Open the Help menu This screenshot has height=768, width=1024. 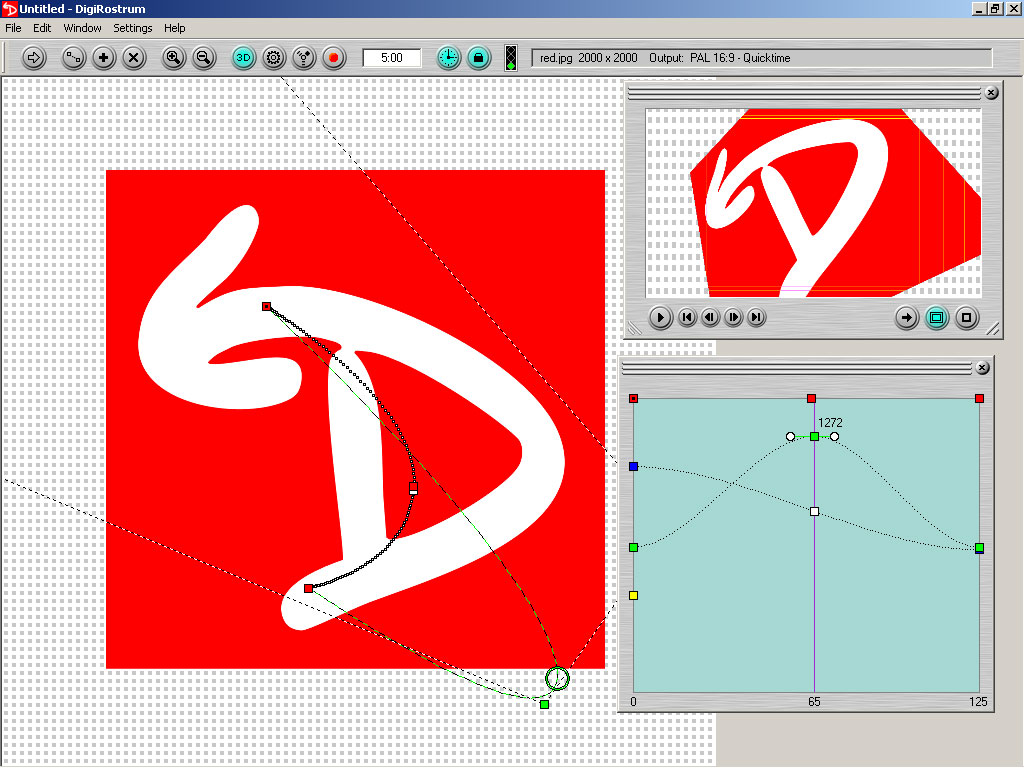(x=174, y=28)
